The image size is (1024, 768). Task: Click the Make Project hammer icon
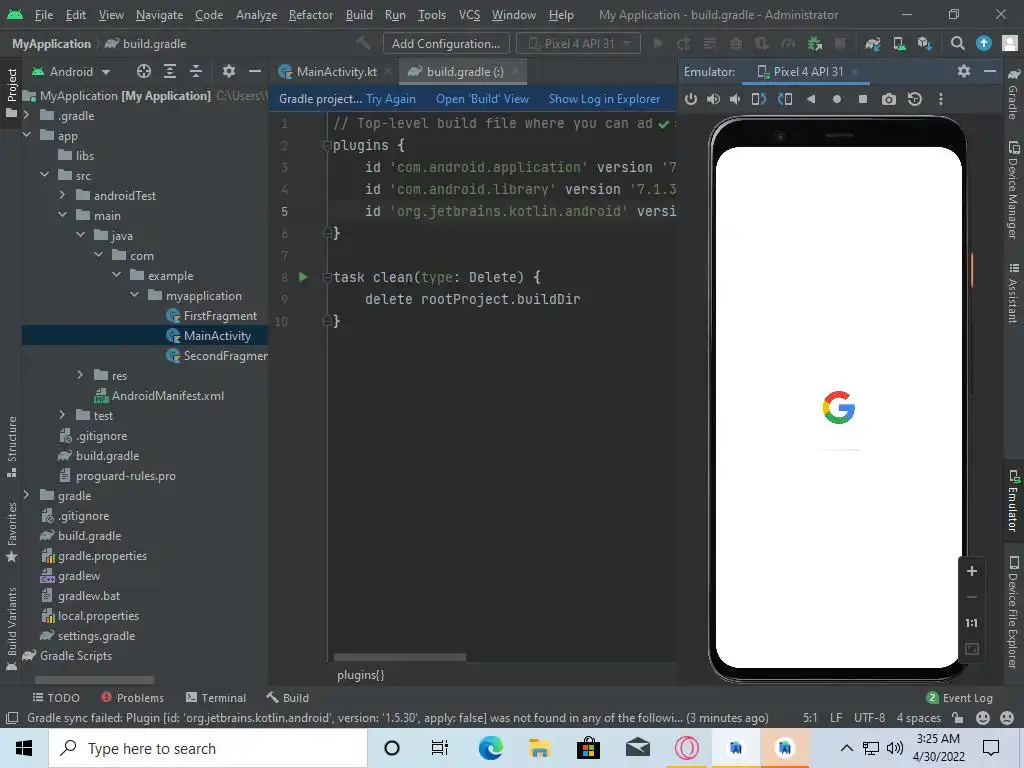pyautogui.click(x=363, y=44)
